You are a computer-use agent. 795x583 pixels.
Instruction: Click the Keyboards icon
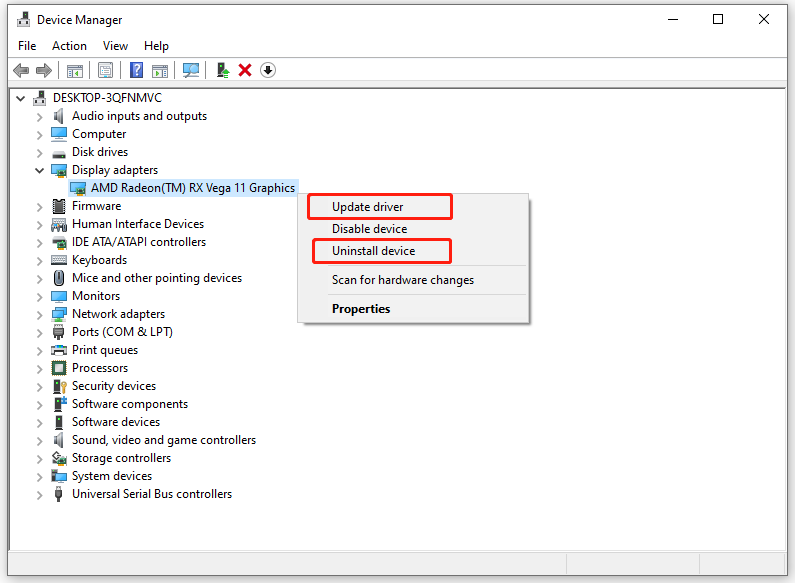pos(59,260)
